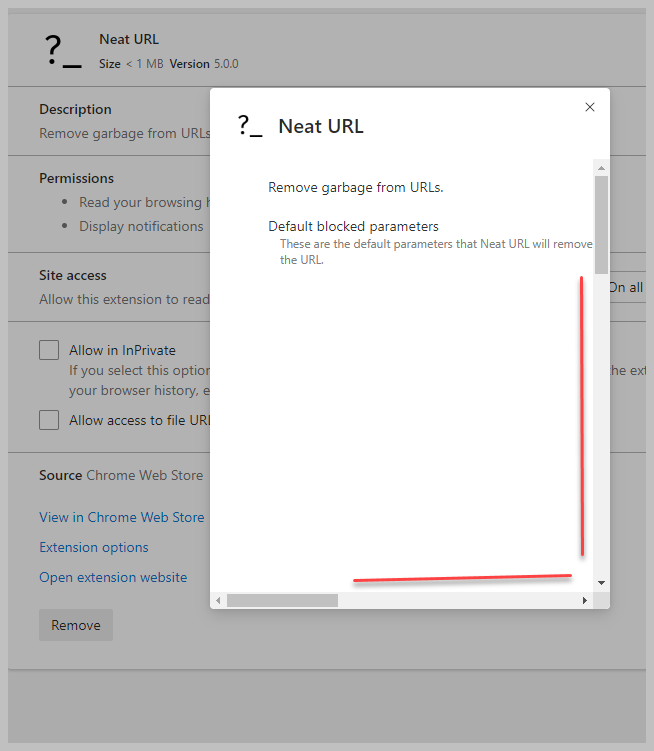Click the 'These are the default parameters' explanation text
Viewport: 654px width, 751px height.
[x=436, y=251]
